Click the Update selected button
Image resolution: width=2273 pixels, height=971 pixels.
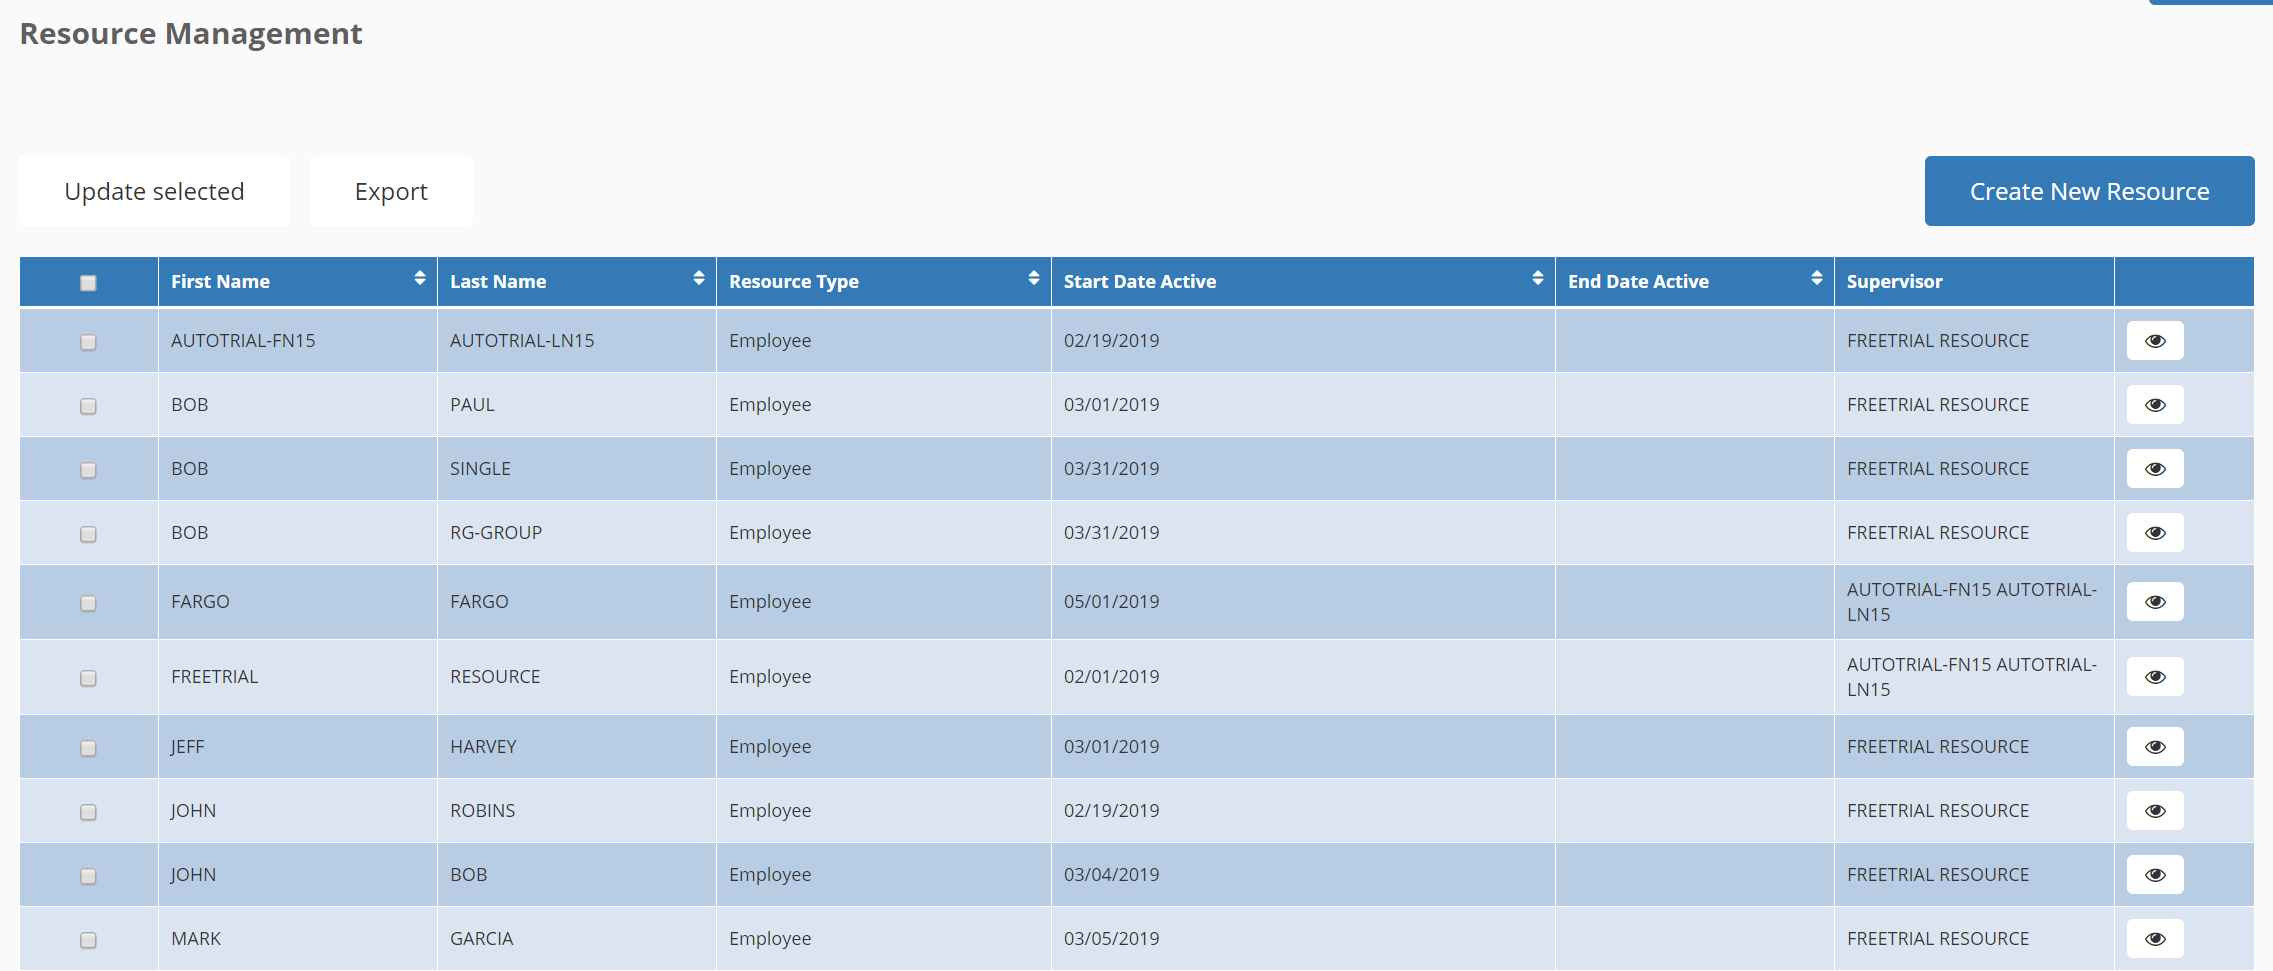(154, 191)
